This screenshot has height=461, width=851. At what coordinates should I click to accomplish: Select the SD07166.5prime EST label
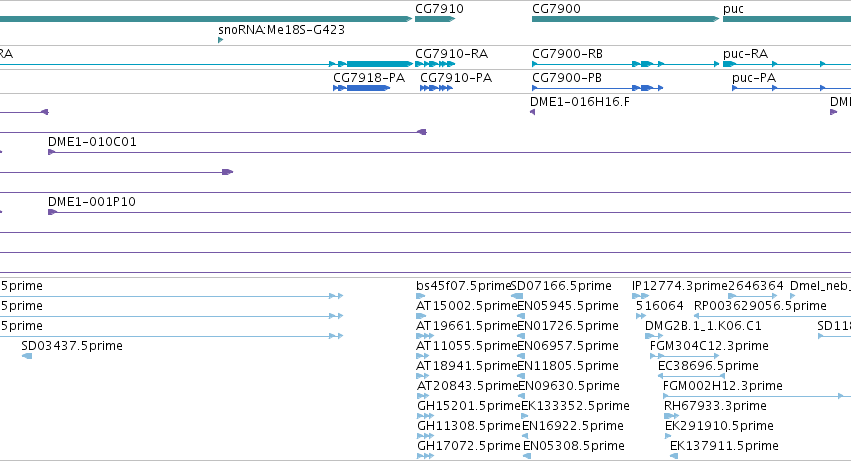pos(561,286)
